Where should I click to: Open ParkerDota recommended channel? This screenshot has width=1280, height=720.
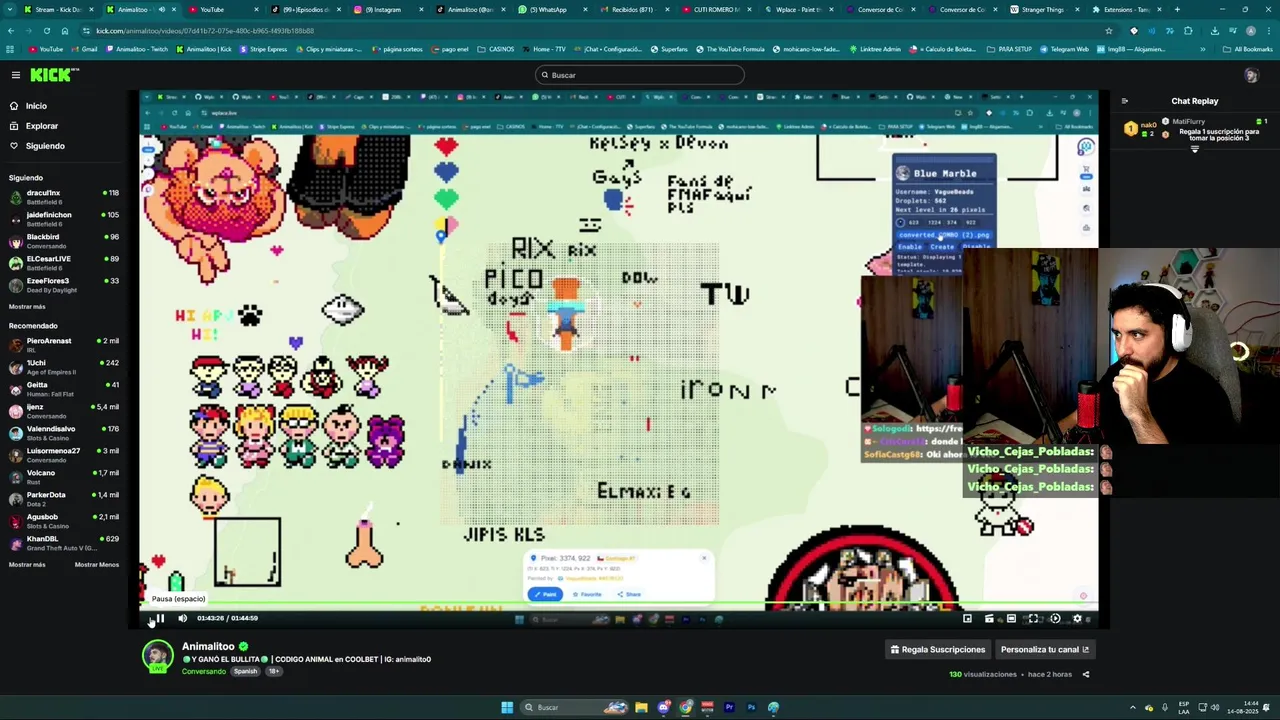coord(64,498)
